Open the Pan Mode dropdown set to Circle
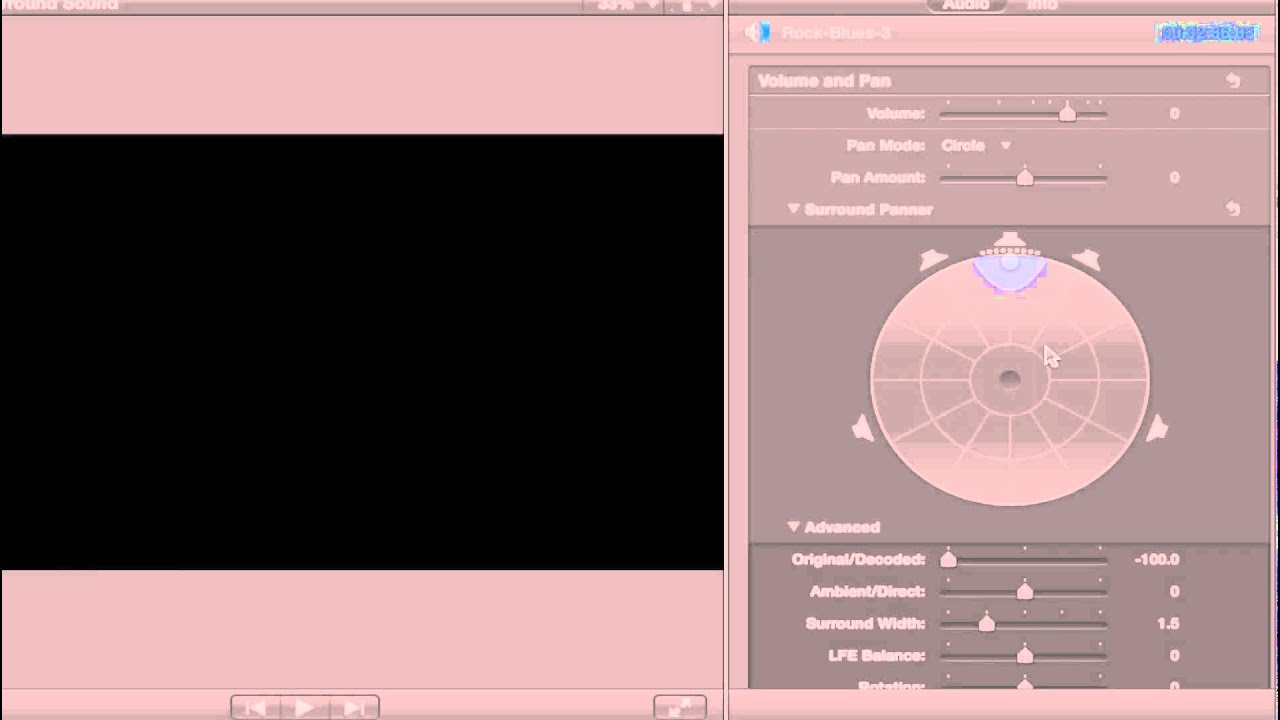 pyautogui.click(x=976, y=145)
